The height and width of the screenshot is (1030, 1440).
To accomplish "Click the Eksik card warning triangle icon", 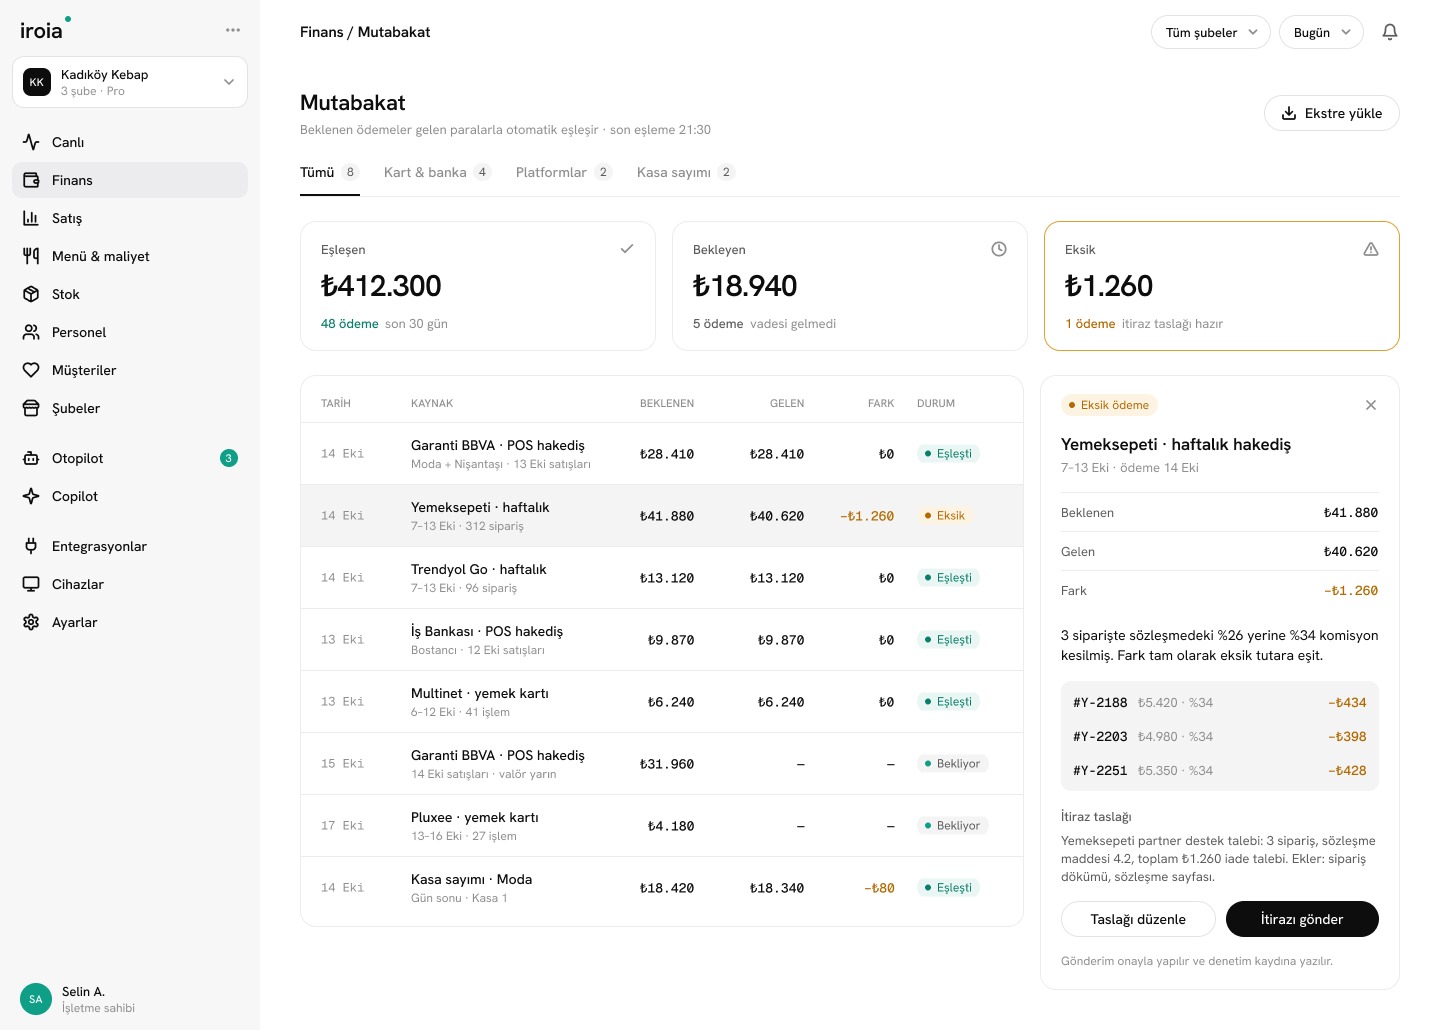I will (x=1371, y=249).
